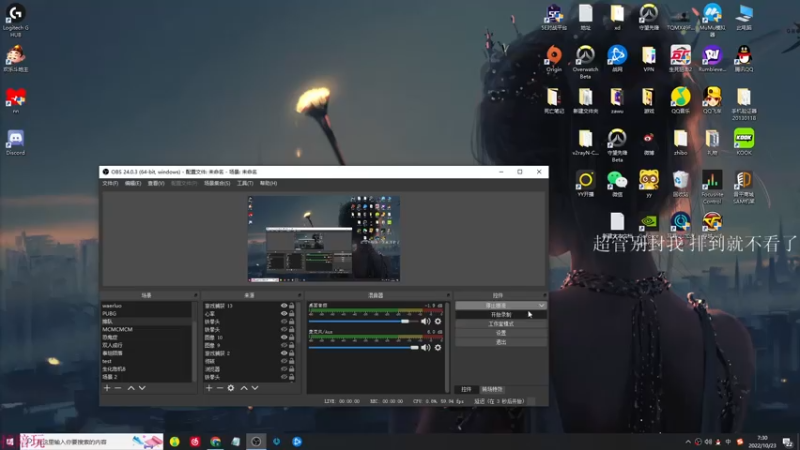Adjust microphone/Aux volume slider
800x450 pixels.
363,347
